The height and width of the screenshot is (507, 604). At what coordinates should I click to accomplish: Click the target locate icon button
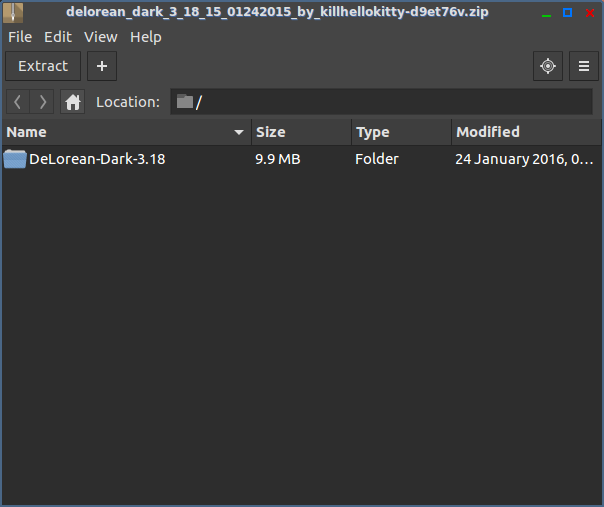point(548,66)
